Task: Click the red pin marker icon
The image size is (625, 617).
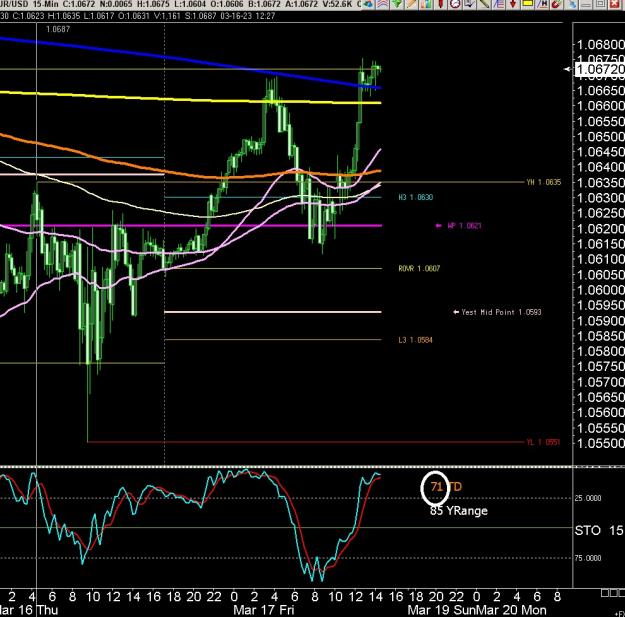Action: coord(440,4)
